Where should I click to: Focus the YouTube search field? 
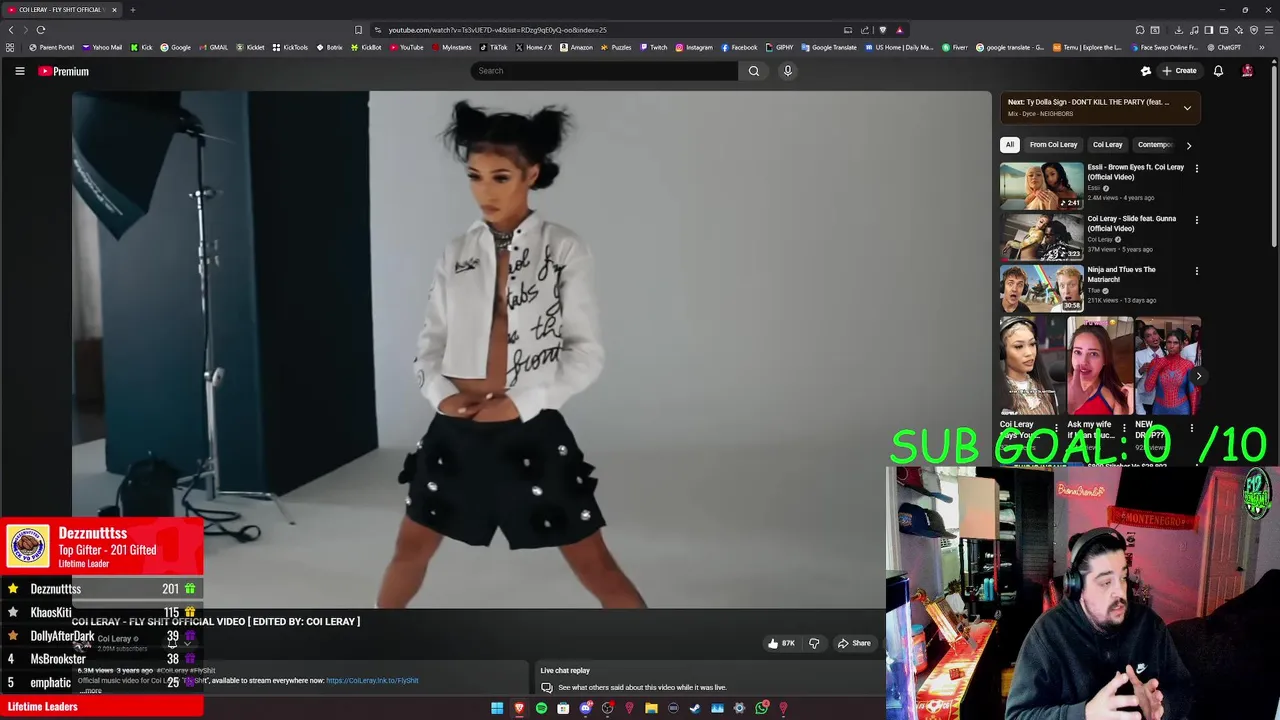605,71
